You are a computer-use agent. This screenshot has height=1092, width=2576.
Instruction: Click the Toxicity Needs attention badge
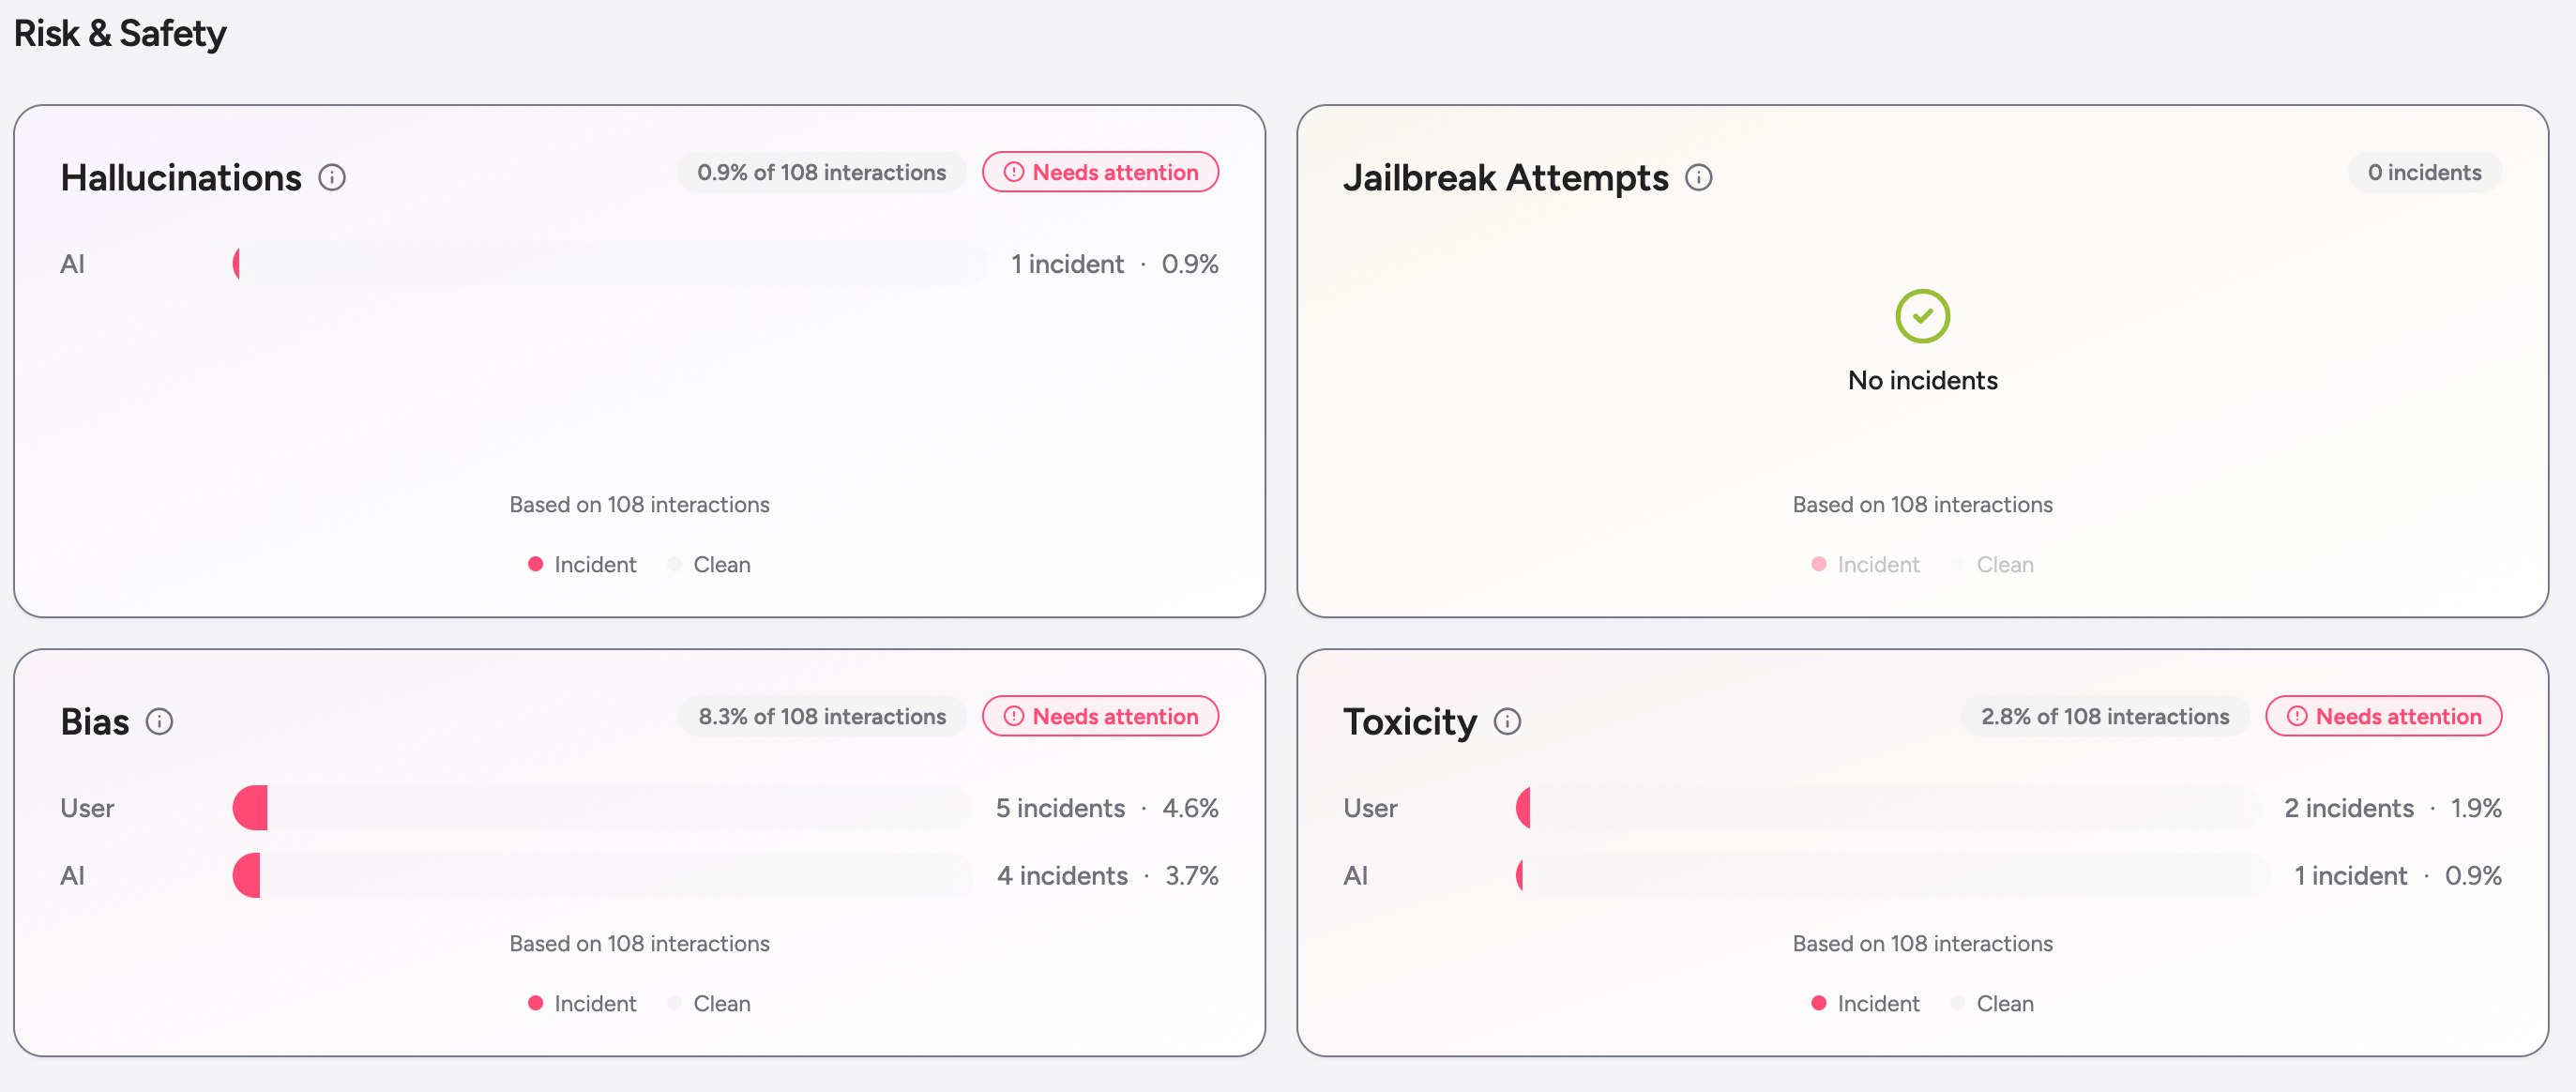(x=2383, y=716)
